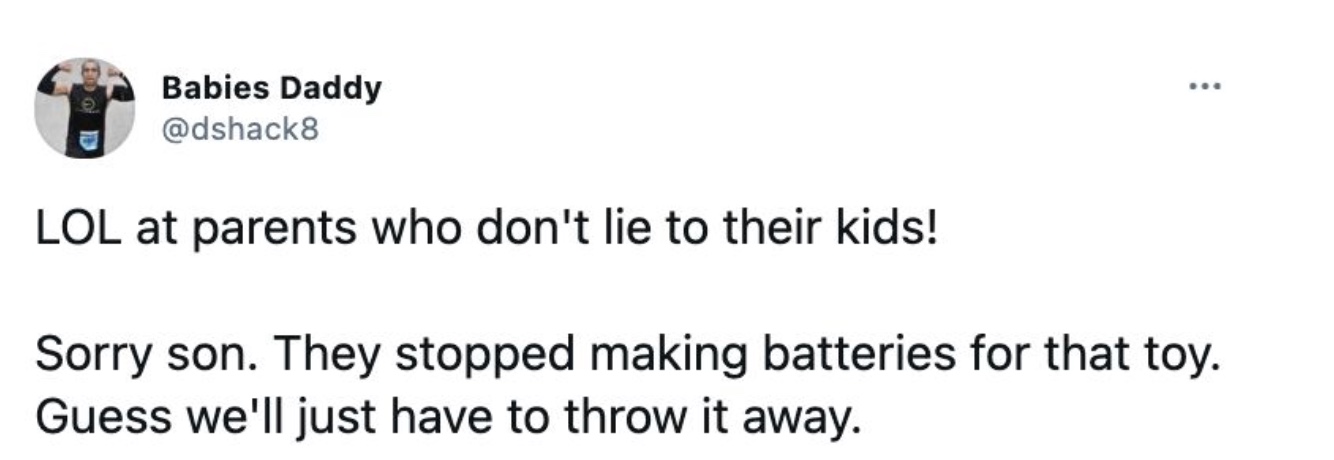Click the sentence starting "Sorry son."

629,355
